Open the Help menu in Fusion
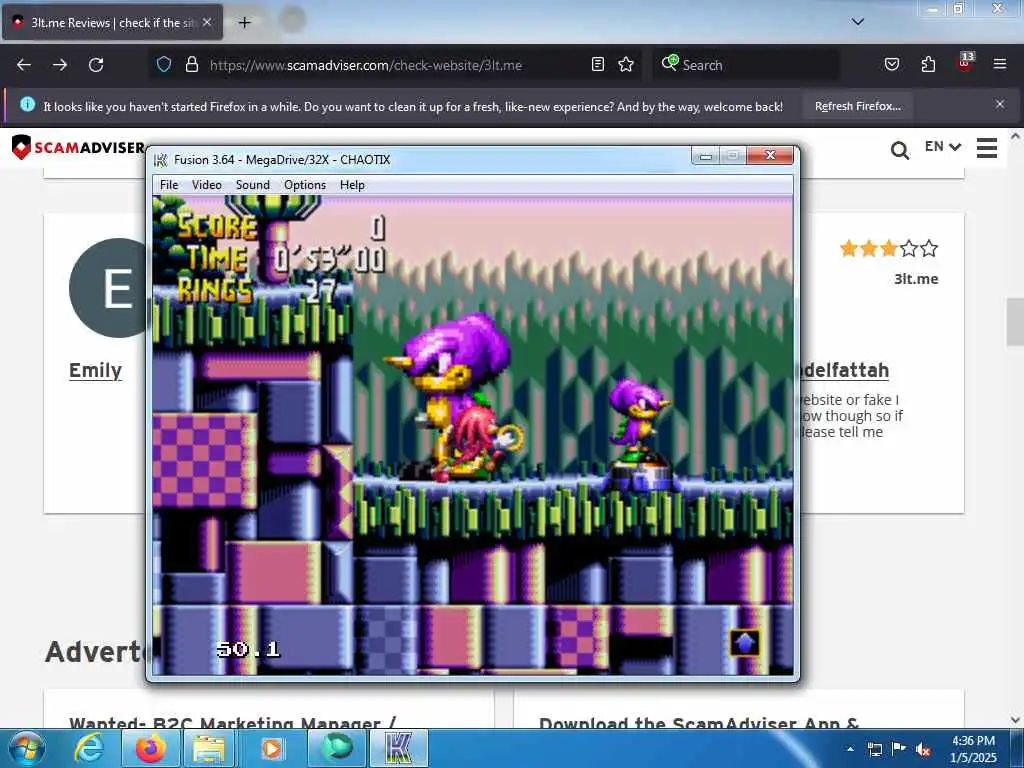The width and height of the screenshot is (1024, 768). click(352, 185)
